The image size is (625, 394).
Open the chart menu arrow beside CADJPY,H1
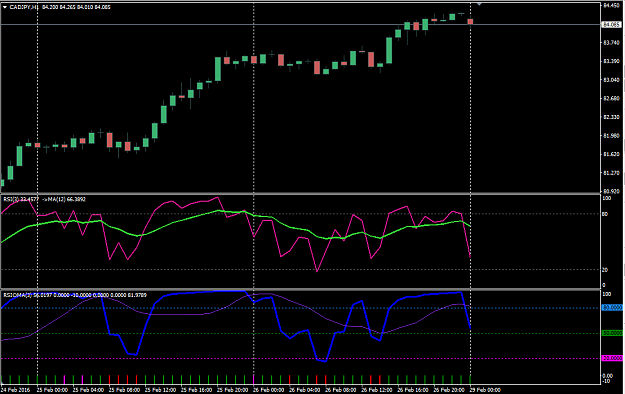5,7
